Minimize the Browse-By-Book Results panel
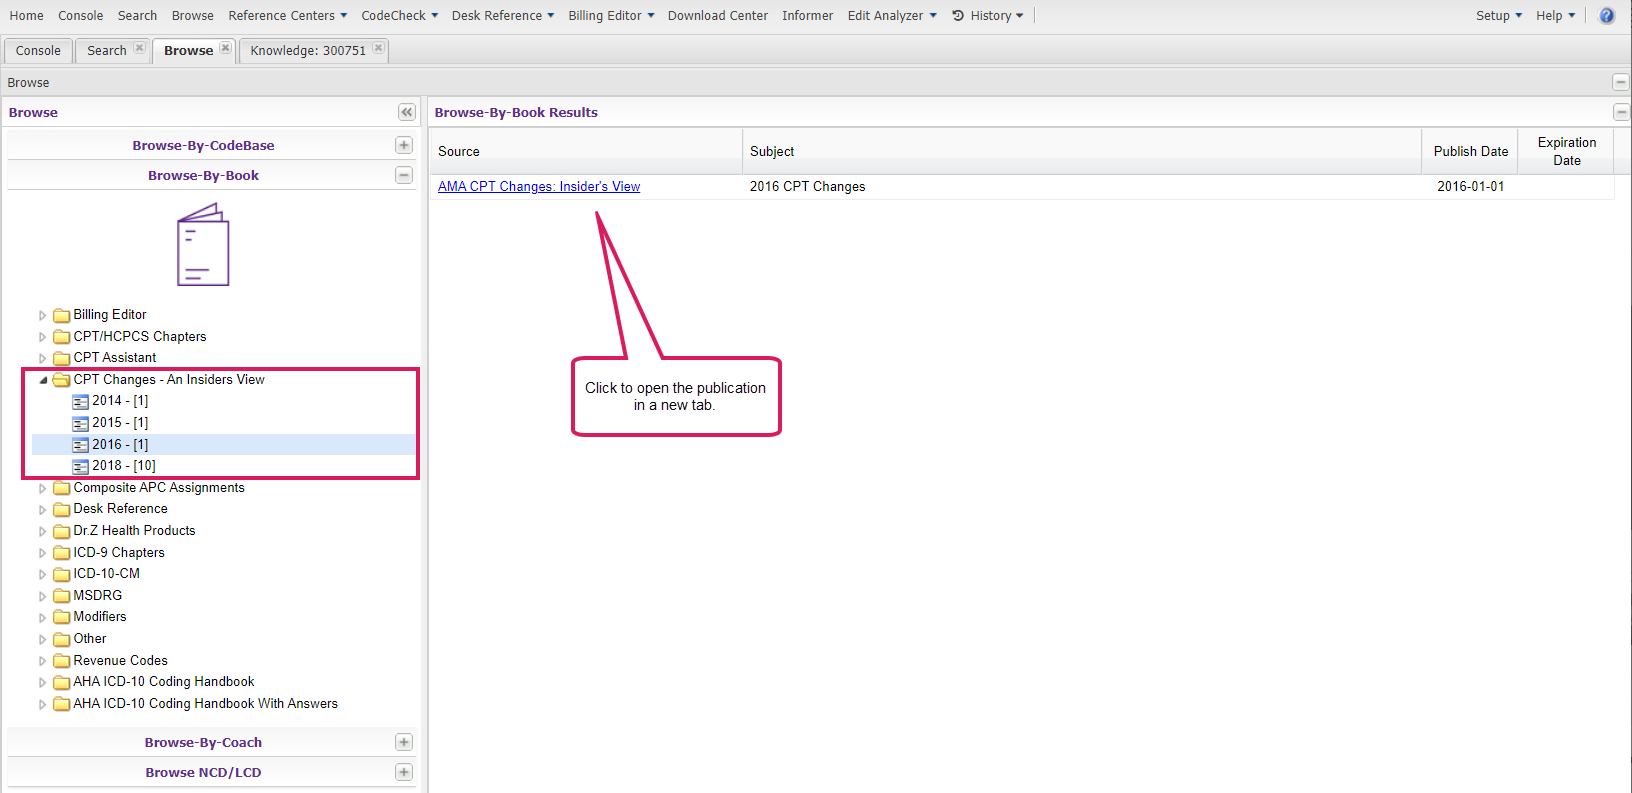The width and height of the screenshot is (1632, 793). tap(1621, 112)
